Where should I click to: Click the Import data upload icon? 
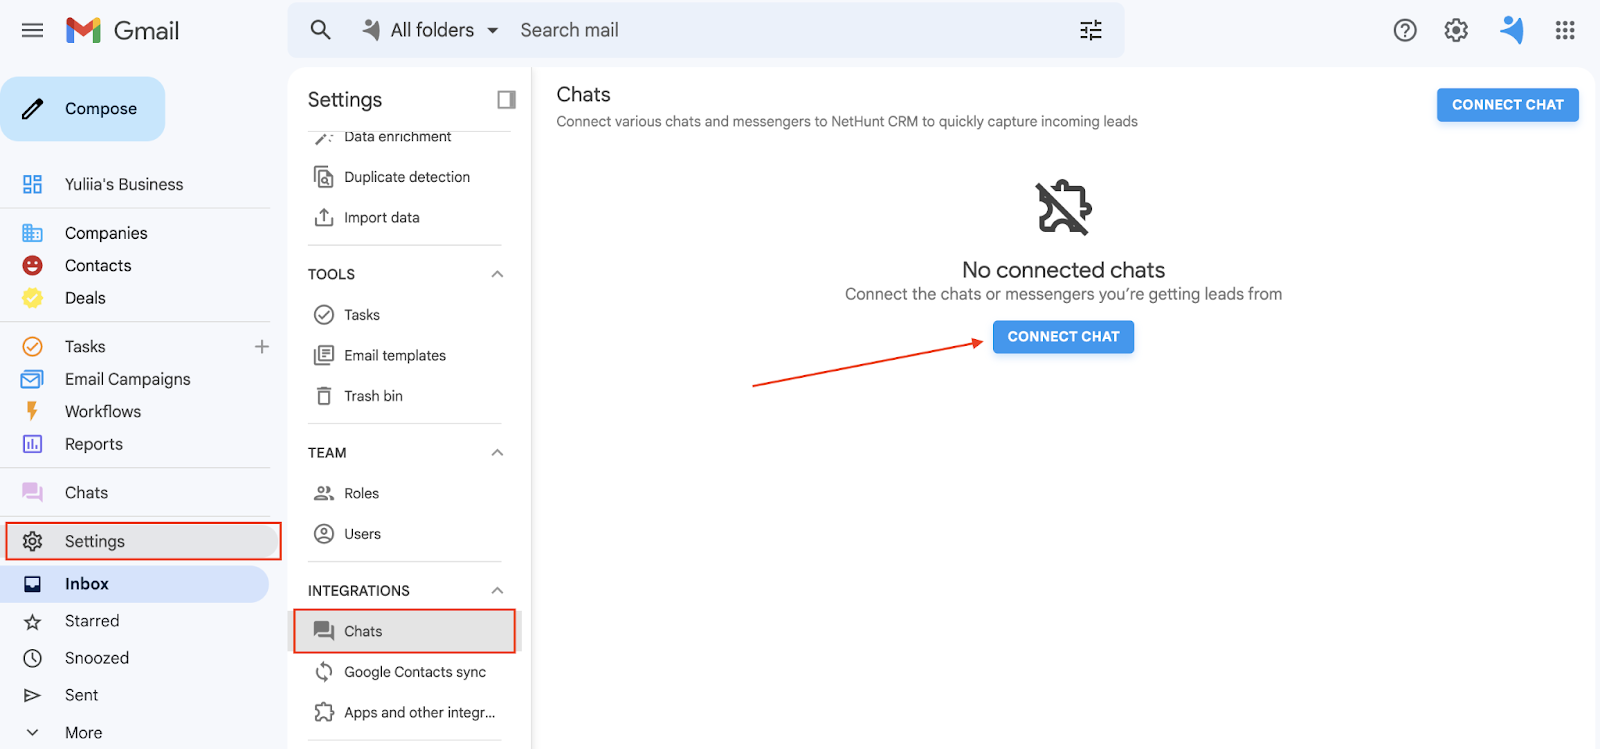pyautogui.click(x=324, y=217)
